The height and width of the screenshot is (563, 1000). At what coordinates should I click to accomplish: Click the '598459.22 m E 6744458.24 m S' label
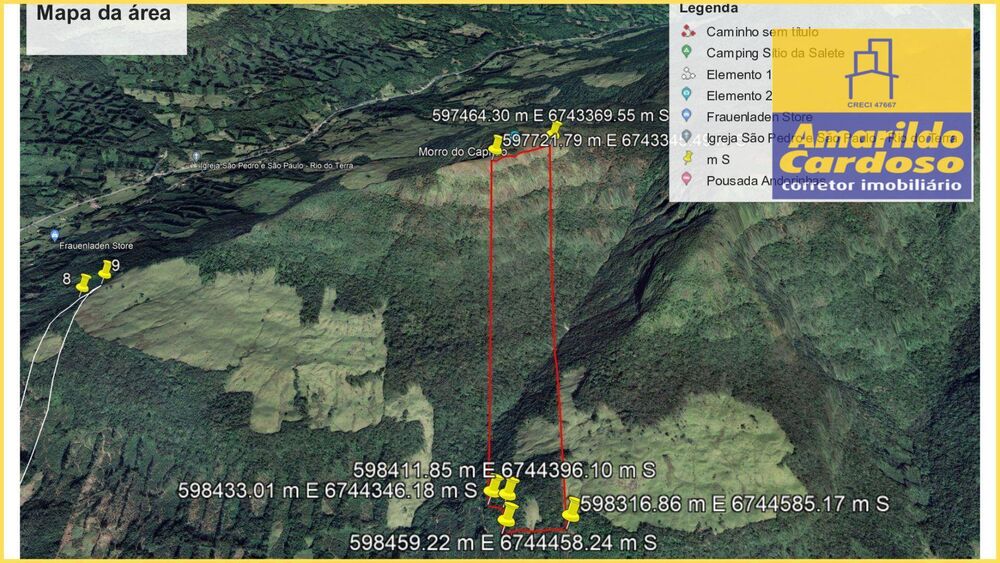503,543
